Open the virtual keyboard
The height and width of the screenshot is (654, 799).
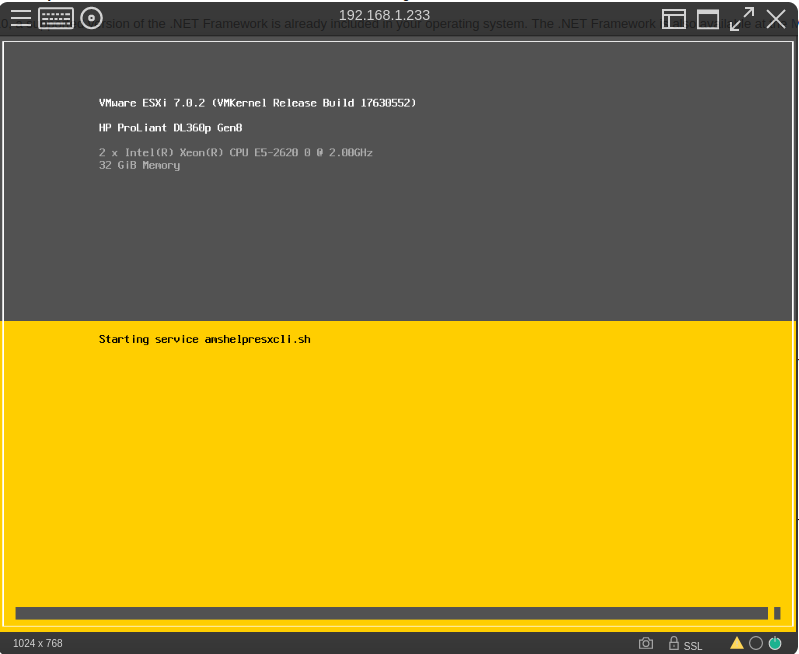point(56,19)
